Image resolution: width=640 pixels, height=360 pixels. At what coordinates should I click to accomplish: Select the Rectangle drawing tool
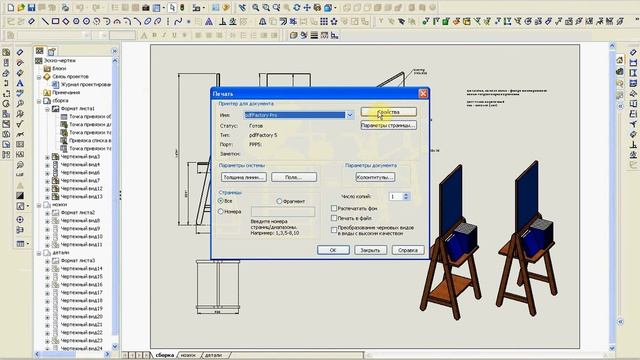56,21
